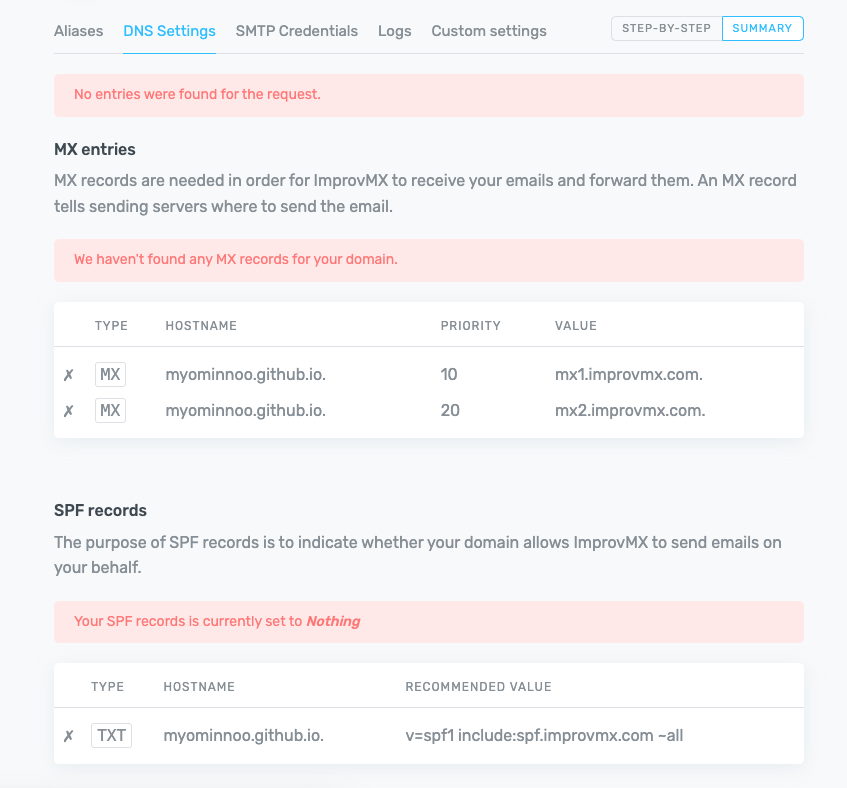Click the priority value 20
Viewport: 847px width, 788px height.
[x=450, y=410]
